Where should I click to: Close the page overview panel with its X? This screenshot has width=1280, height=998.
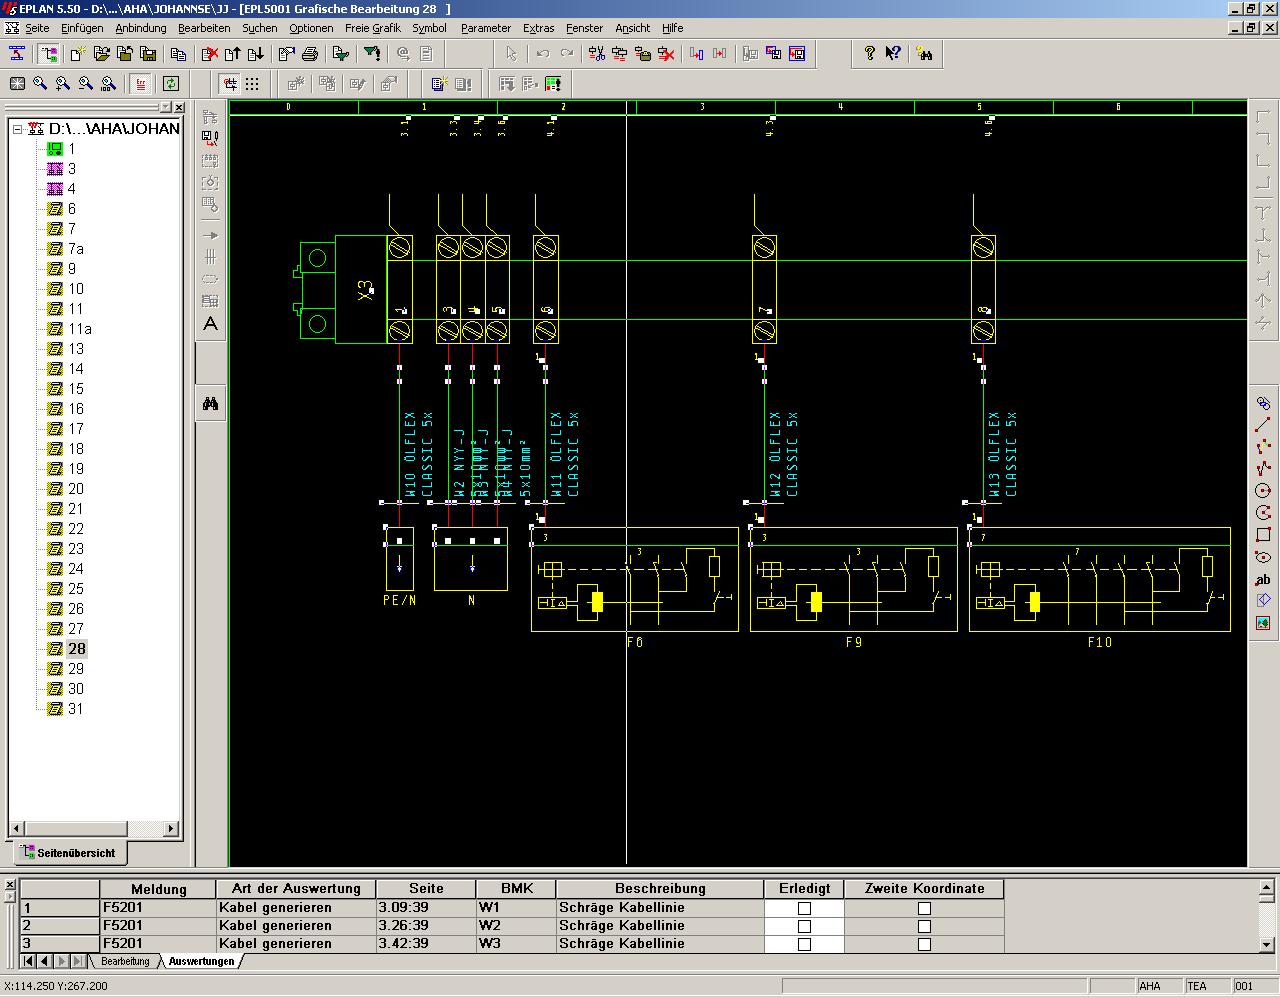179,107
